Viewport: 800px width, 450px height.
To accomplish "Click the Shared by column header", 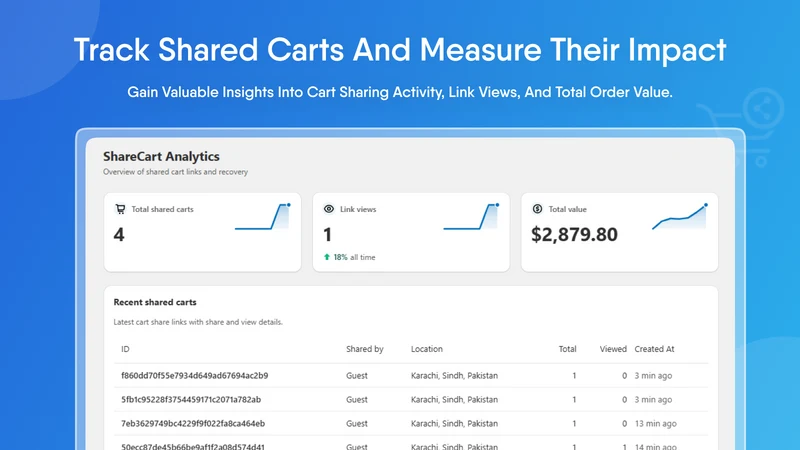I will pos(365,349).
